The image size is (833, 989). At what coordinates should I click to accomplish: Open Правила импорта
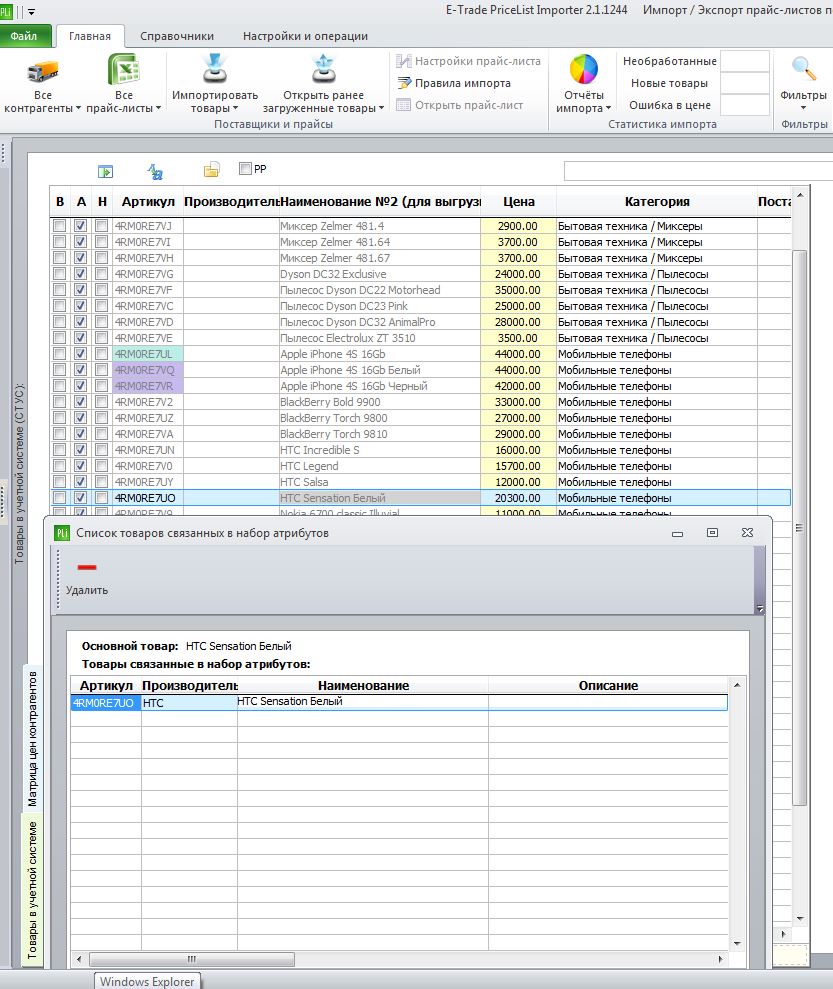[454, 83]
